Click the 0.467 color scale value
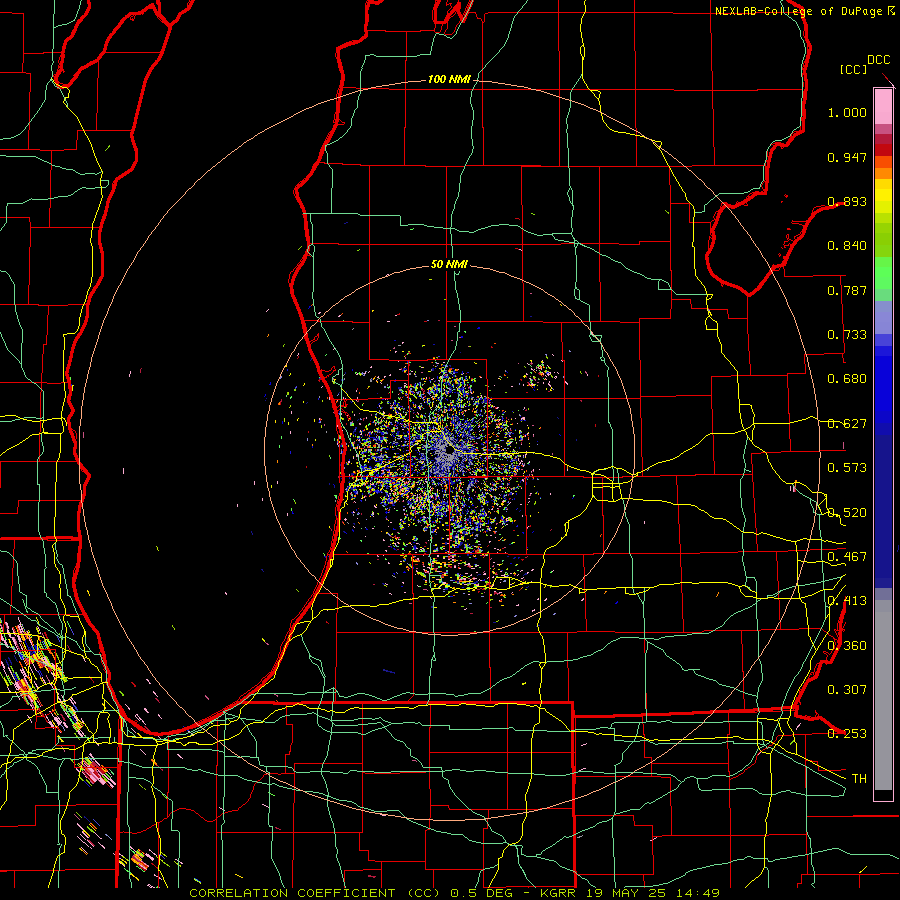Image resolution: width=900 pixels, height=900 pixels. [847, 557]
